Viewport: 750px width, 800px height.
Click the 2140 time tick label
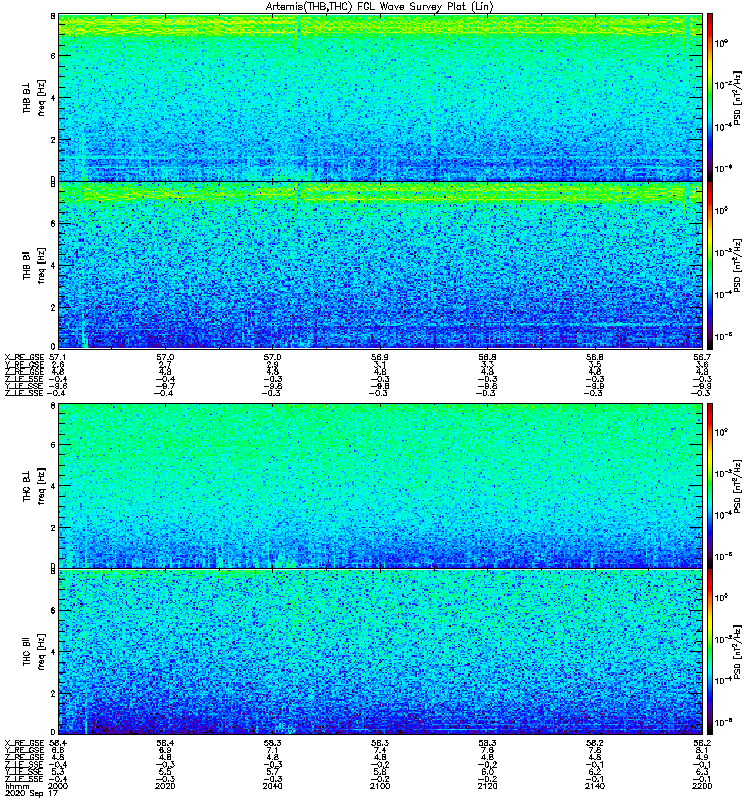pyautogui.click(x=595, y=786)
